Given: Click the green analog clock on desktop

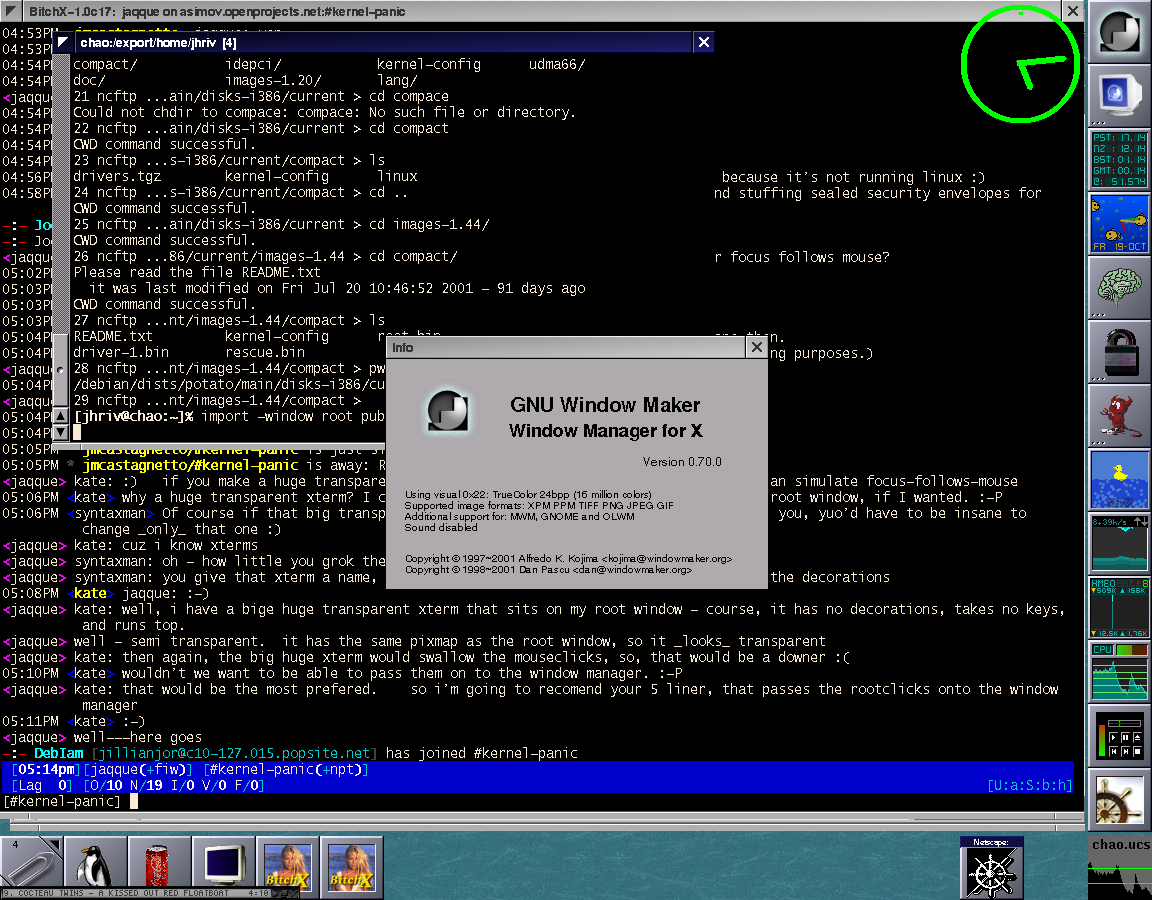Looking at the screenshot, I should point(1020,64).
